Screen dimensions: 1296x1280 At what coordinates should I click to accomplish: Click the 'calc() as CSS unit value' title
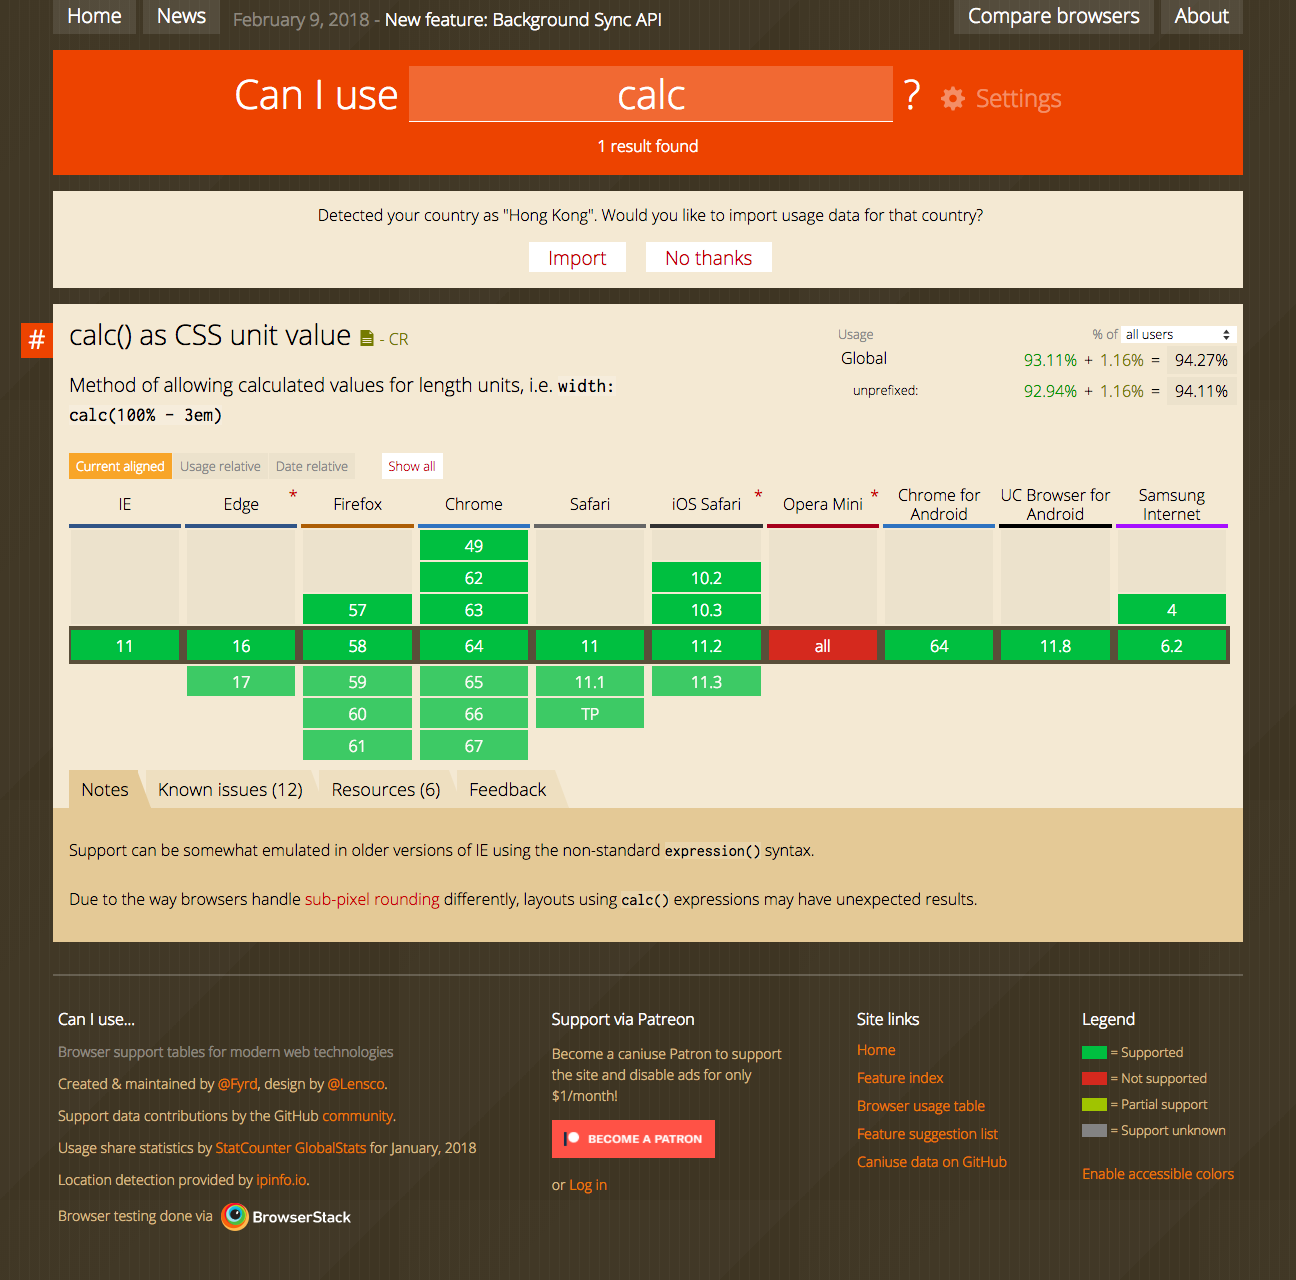click(x=210, y=335)
